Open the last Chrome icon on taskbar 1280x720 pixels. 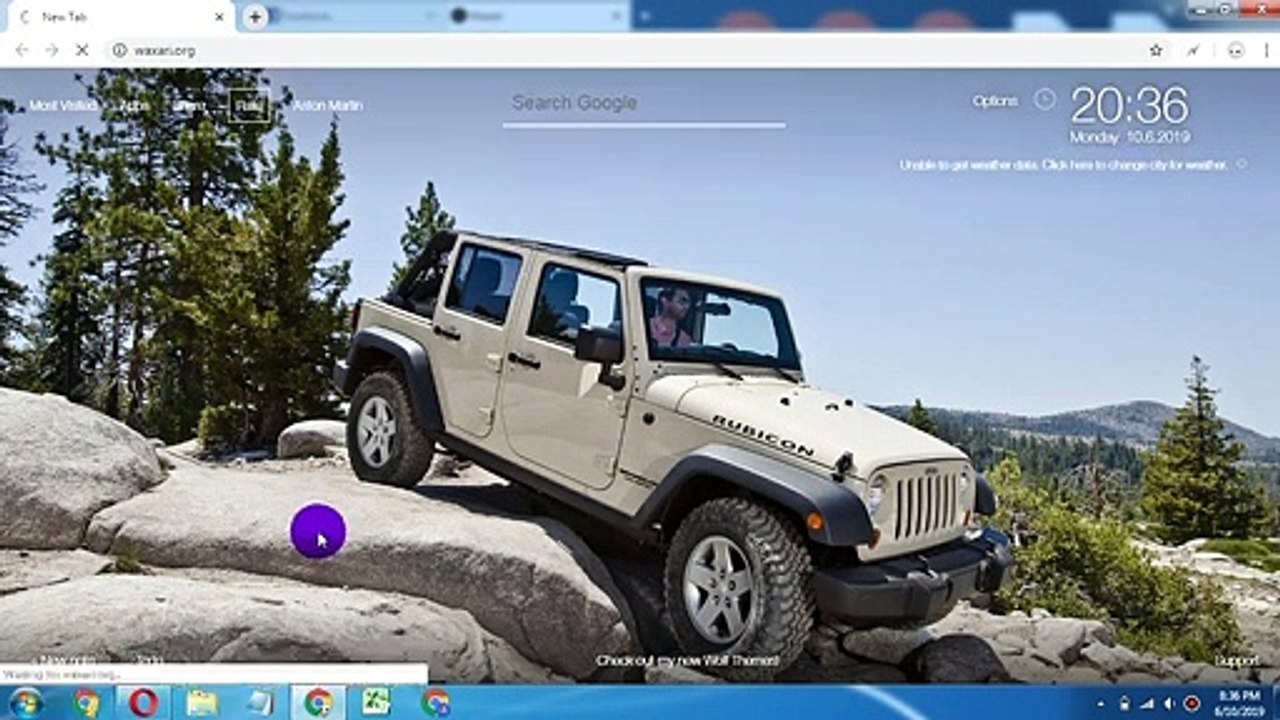[435, 702]
